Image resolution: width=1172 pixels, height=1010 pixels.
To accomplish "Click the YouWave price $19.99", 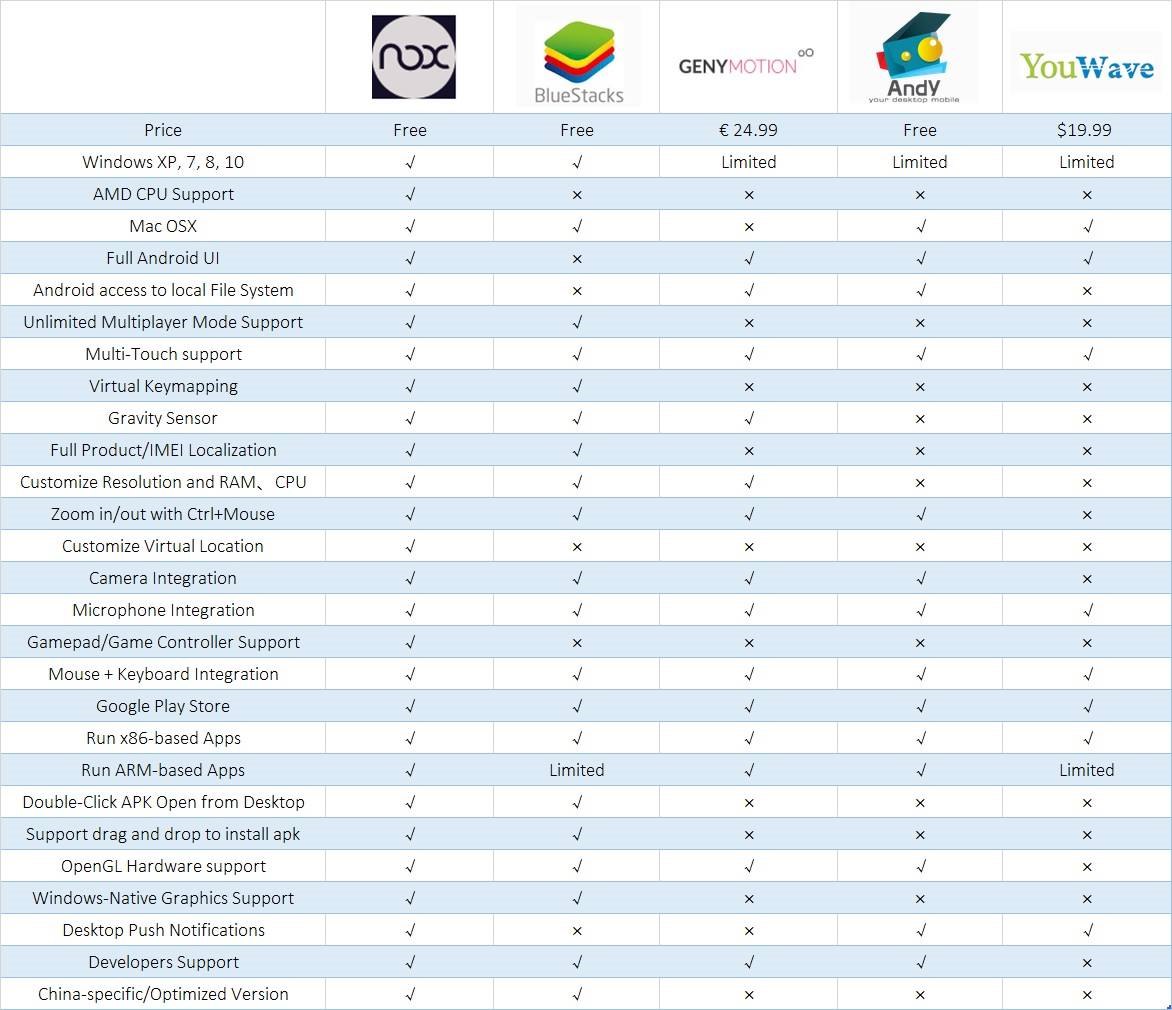I will pos(1086,130).
